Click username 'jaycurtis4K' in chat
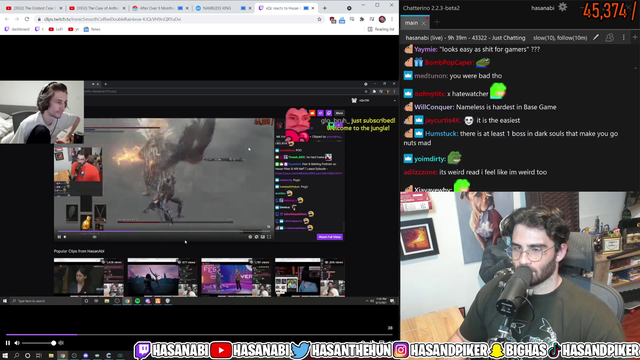The width and height of the screenshot is (640, 360). (x=443, y=120)
